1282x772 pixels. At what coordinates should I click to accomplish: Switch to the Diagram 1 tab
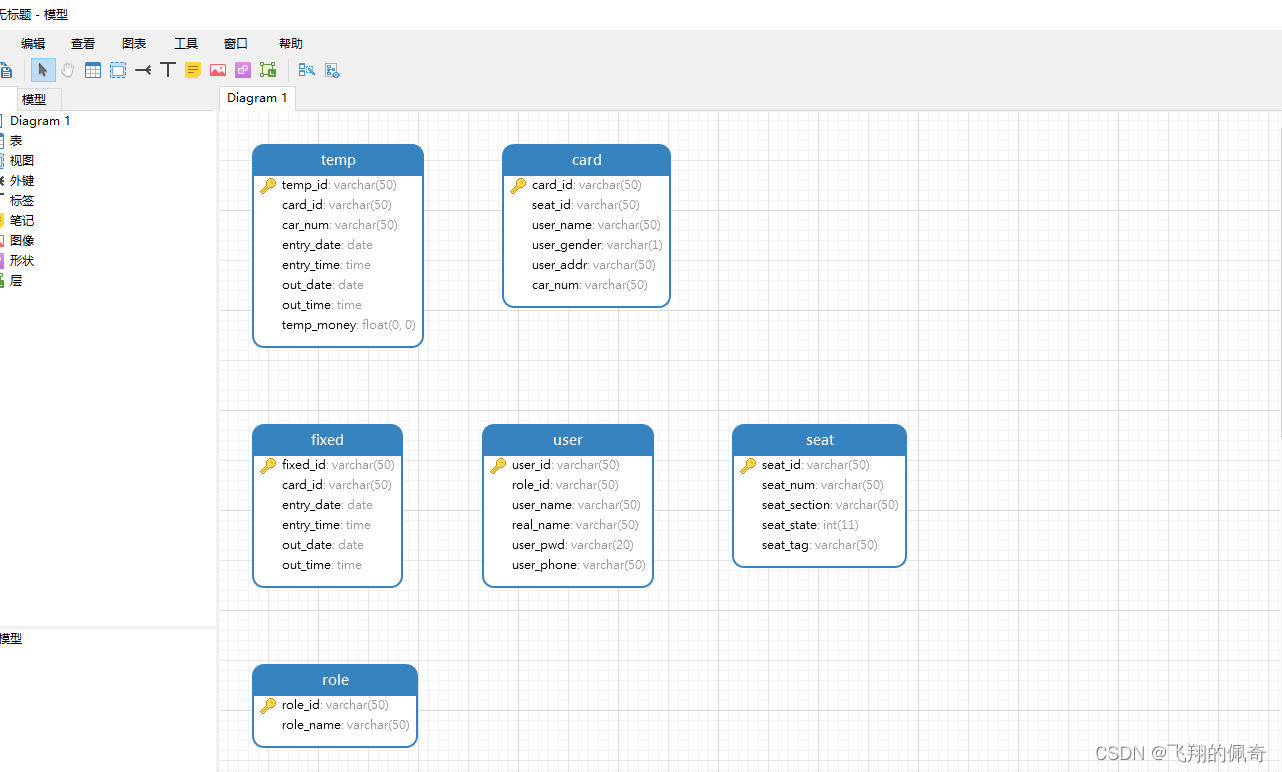point(257,98)
